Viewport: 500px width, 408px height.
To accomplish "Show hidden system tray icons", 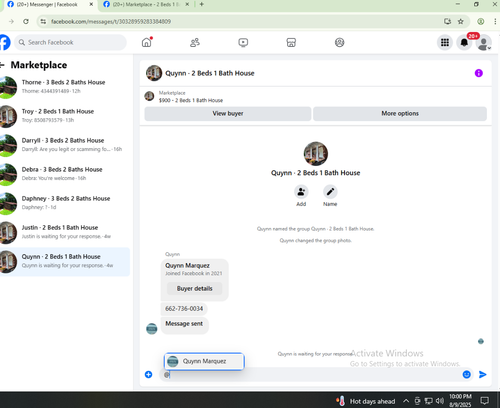I will pos(406,401).
